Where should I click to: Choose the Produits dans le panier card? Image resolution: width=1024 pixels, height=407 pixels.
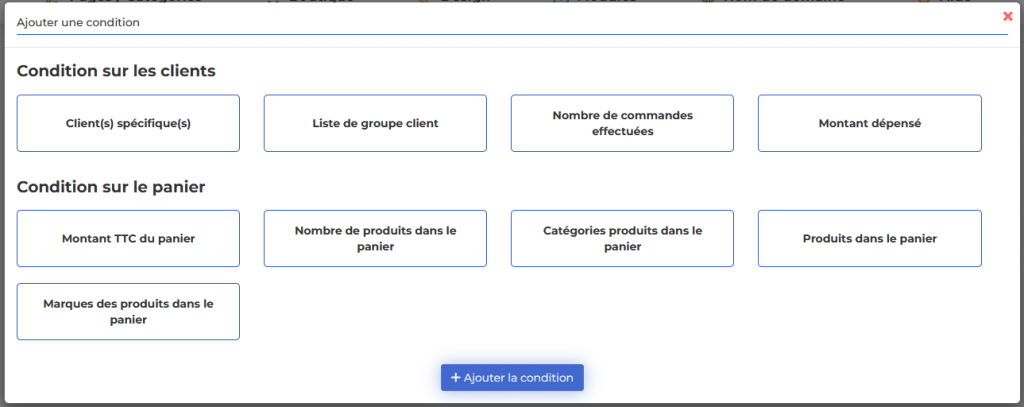click(x=870, y=238)
